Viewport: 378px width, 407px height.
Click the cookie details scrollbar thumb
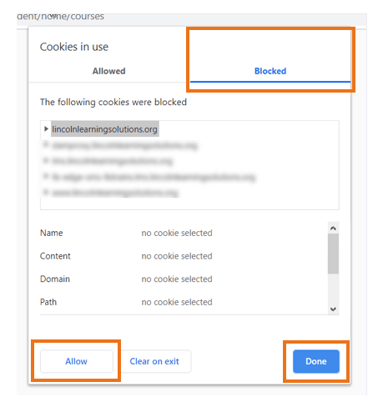click(333, 254)
